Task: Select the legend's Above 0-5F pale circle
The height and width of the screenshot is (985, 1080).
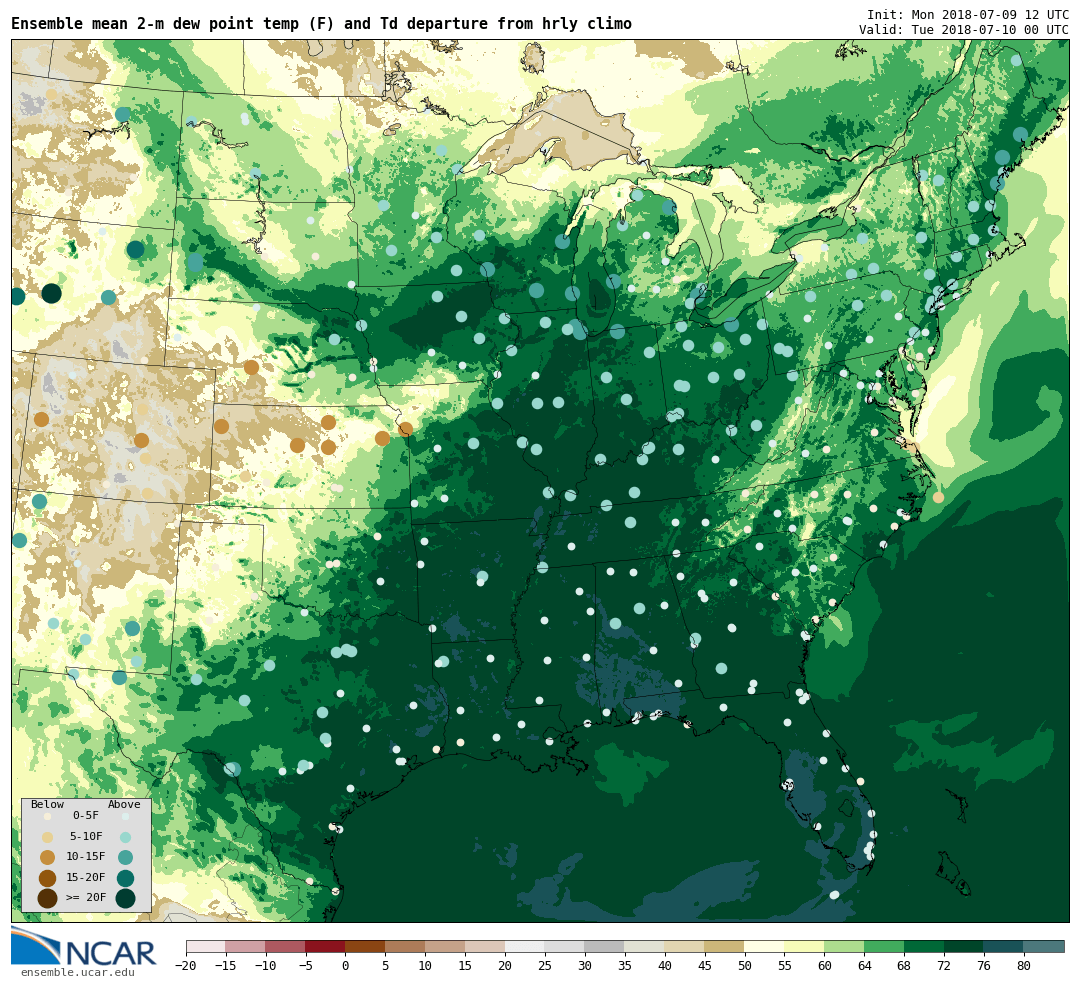Action: [x=125, y=816]
